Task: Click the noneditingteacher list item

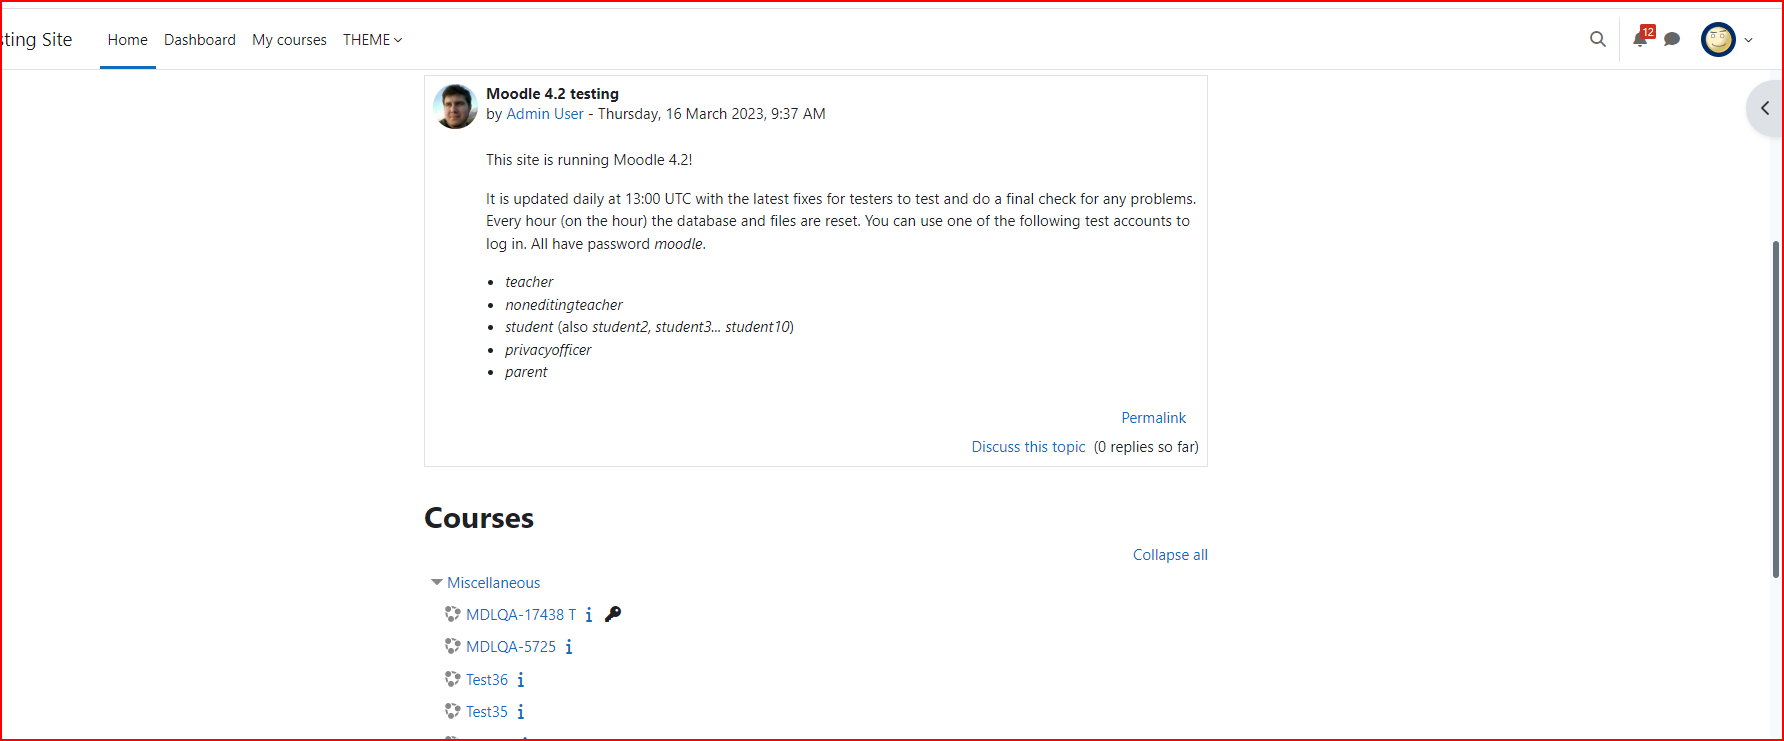Action: (564, 305)
